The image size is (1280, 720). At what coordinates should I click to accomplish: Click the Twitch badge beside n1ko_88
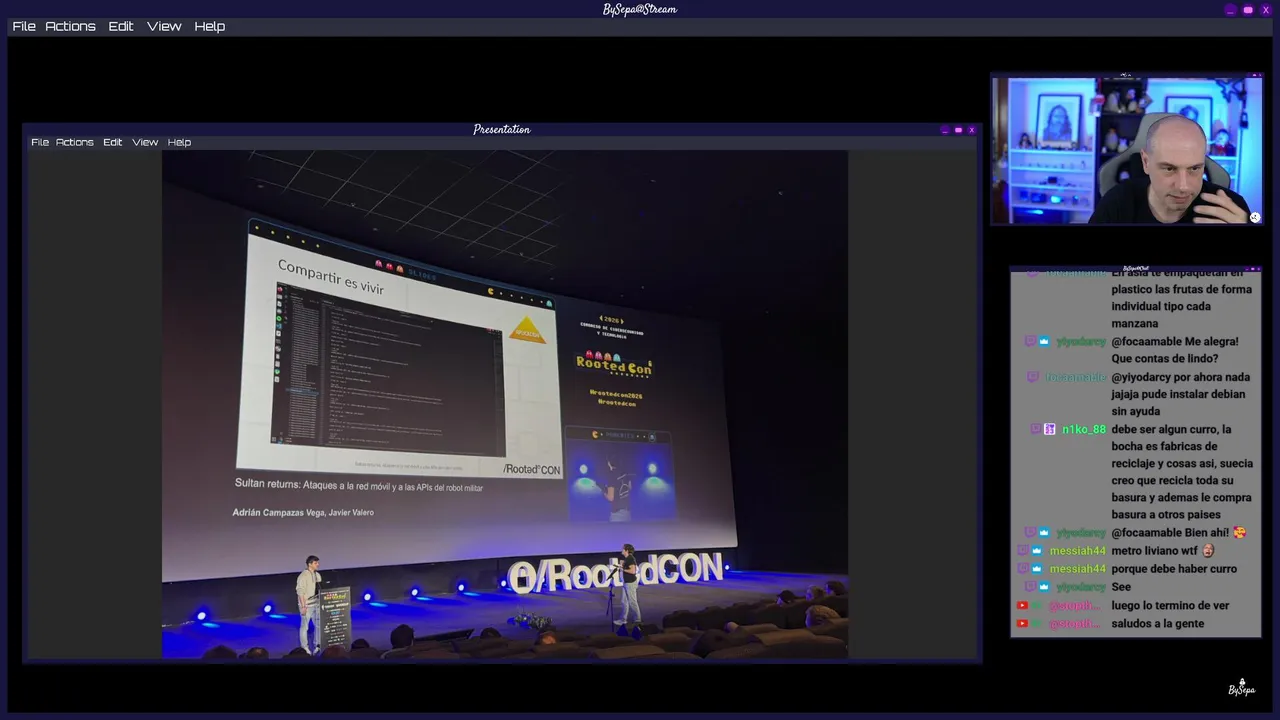1036,429
